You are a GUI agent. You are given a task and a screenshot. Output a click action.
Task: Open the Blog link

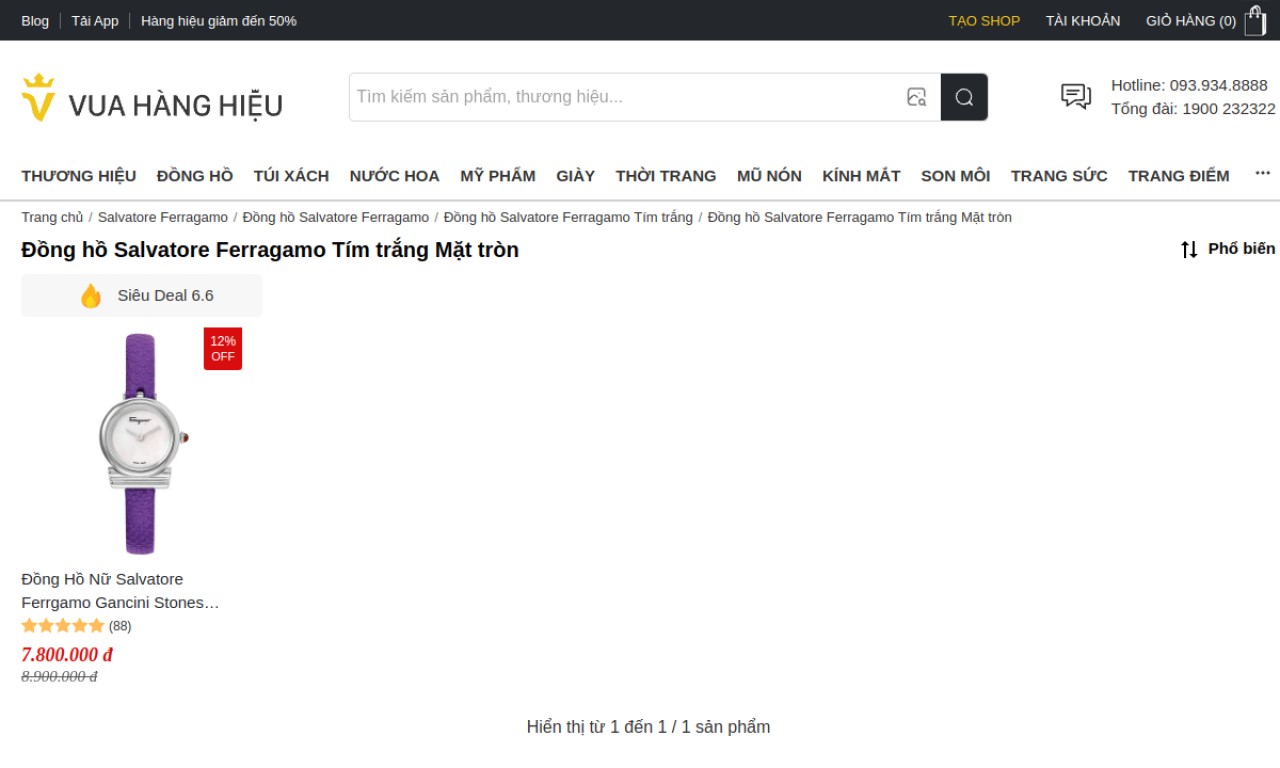click(35, 20)
